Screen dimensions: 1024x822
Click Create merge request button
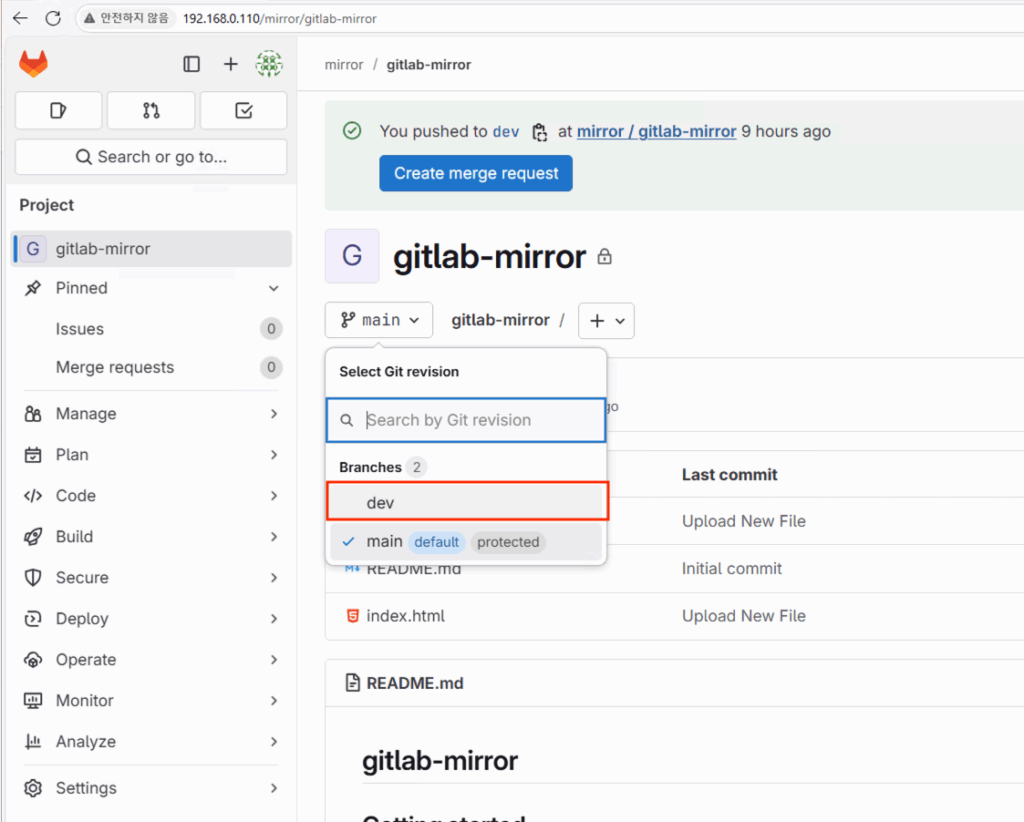[476, 173]
